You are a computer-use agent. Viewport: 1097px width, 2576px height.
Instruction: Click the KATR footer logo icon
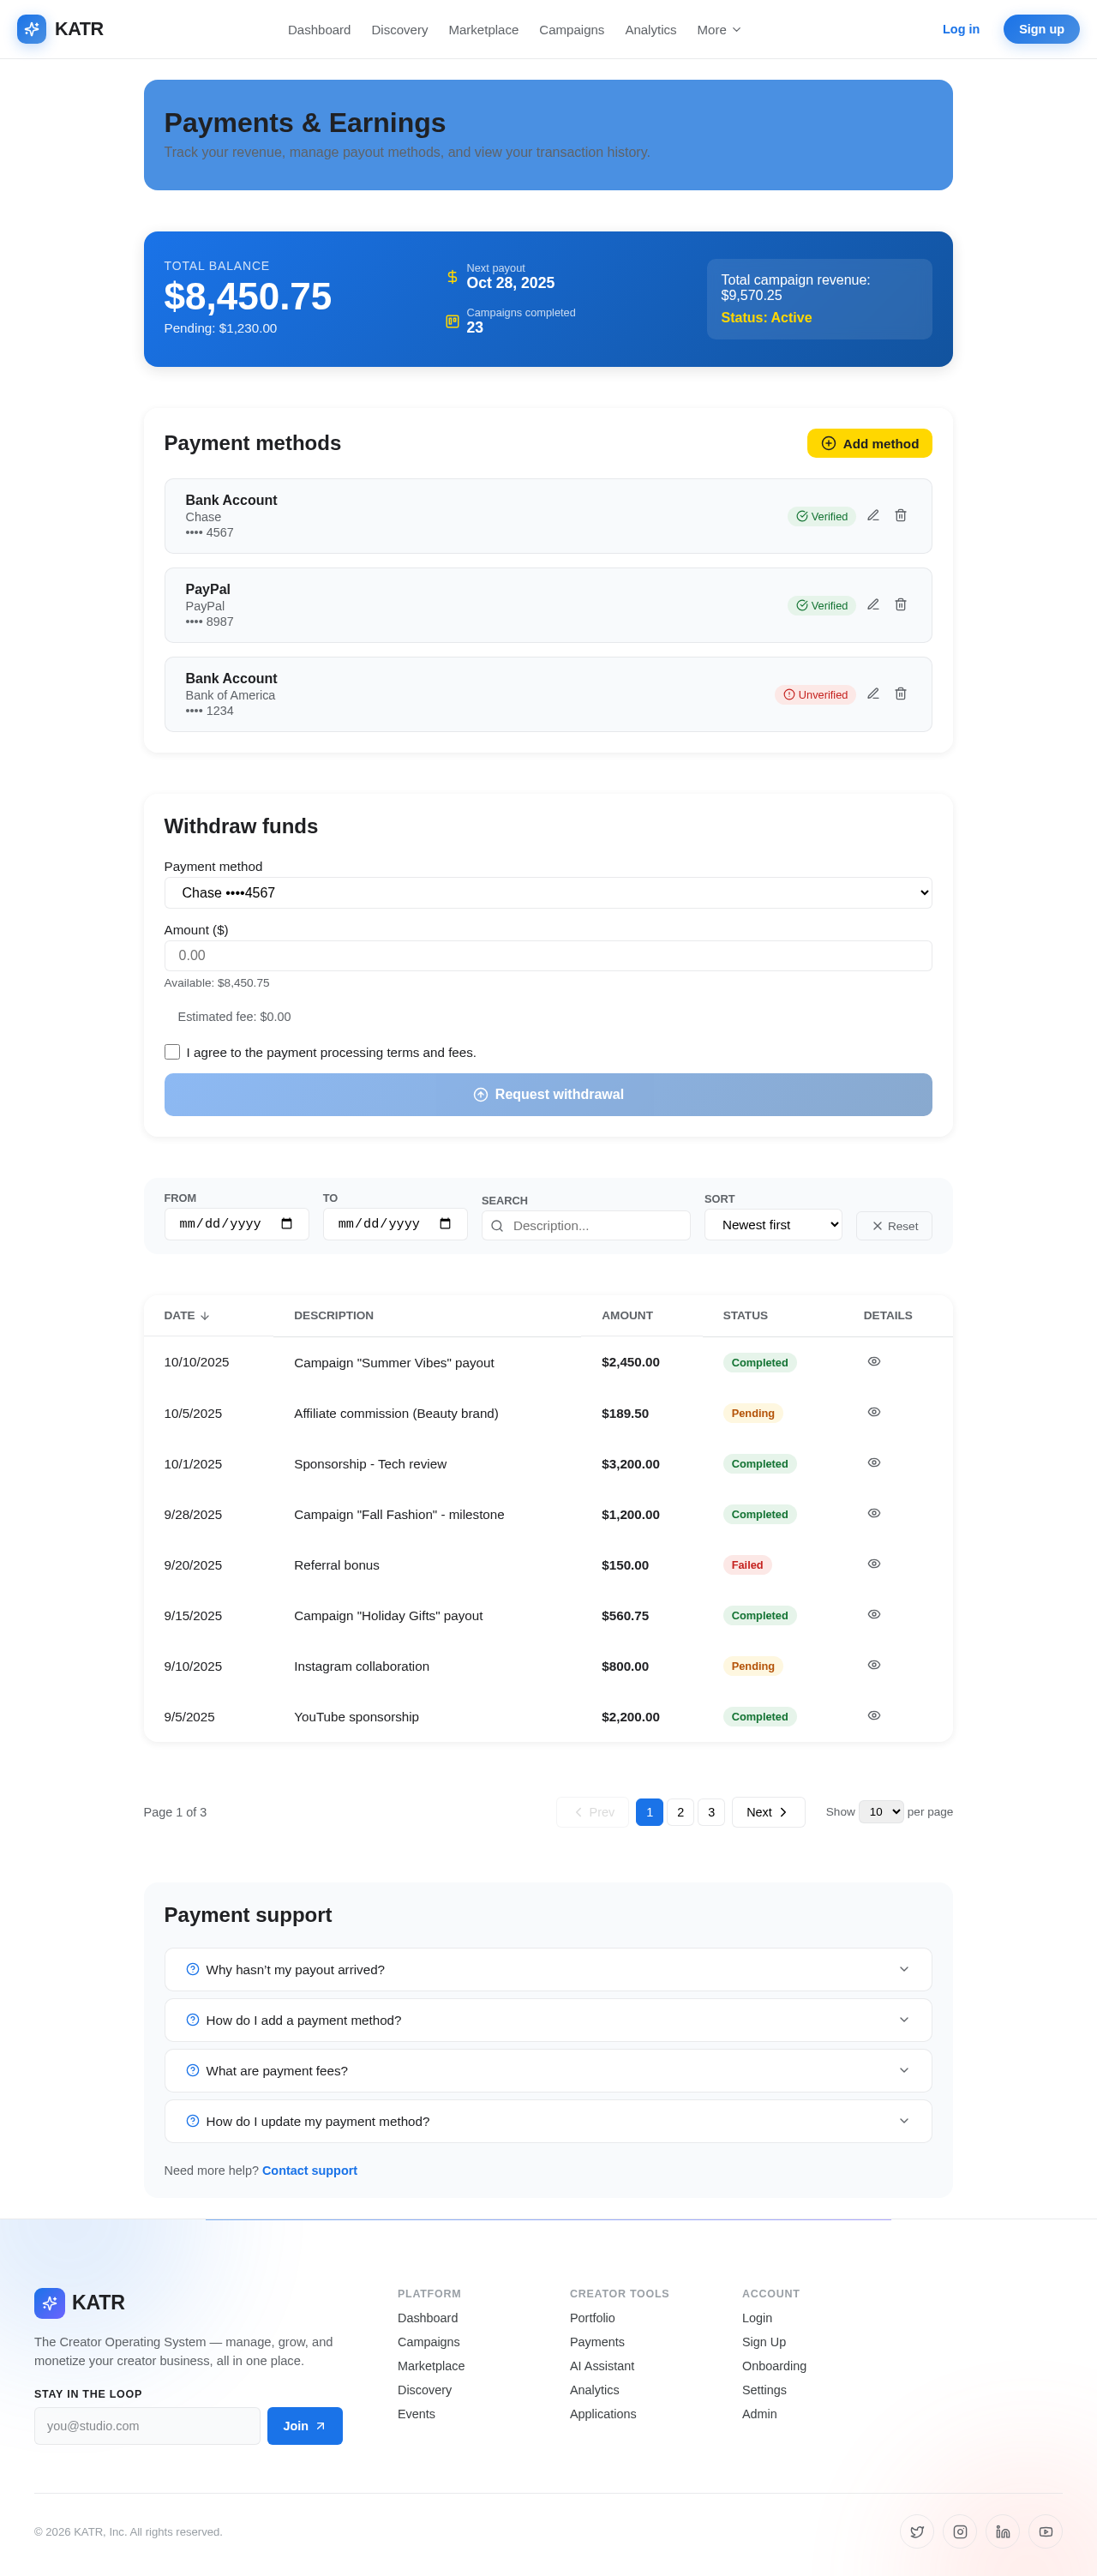click(49, 2302)
